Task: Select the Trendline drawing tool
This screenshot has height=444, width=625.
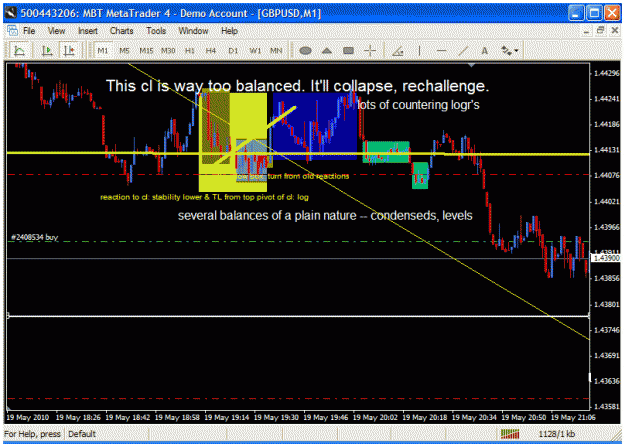Action: pos(463,51)
